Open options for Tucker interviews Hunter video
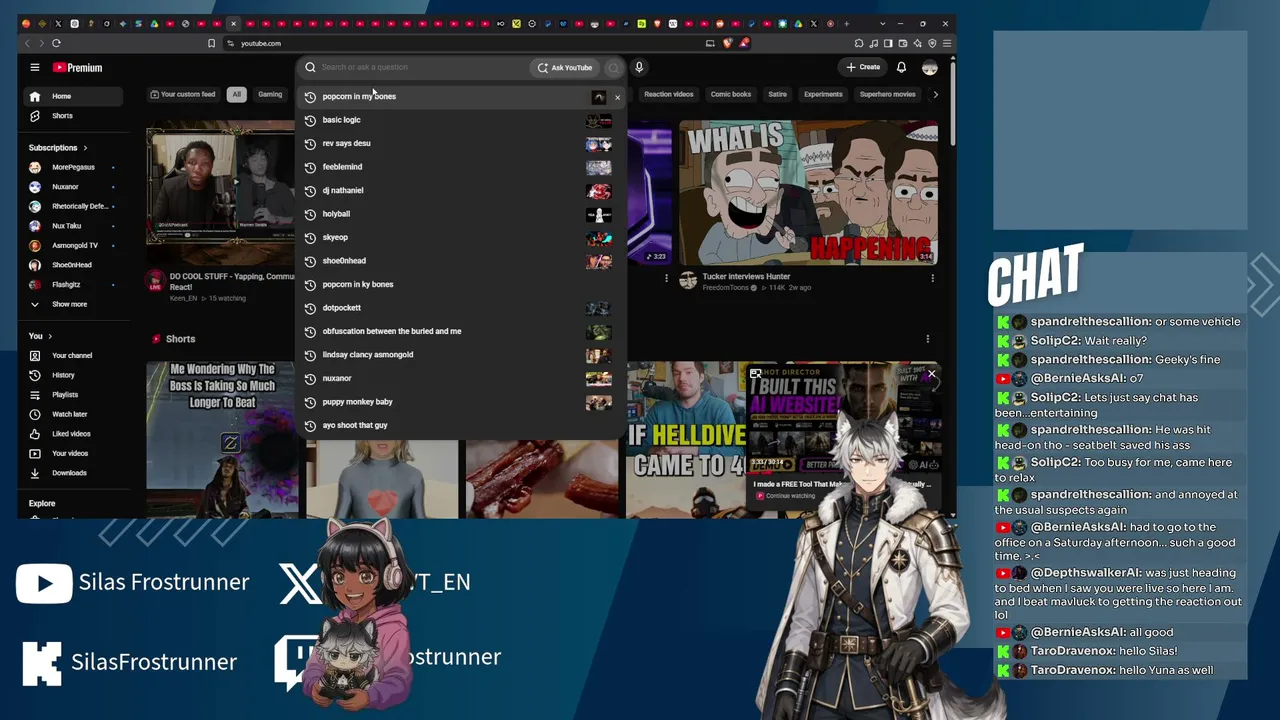 [x=932, y=278]
